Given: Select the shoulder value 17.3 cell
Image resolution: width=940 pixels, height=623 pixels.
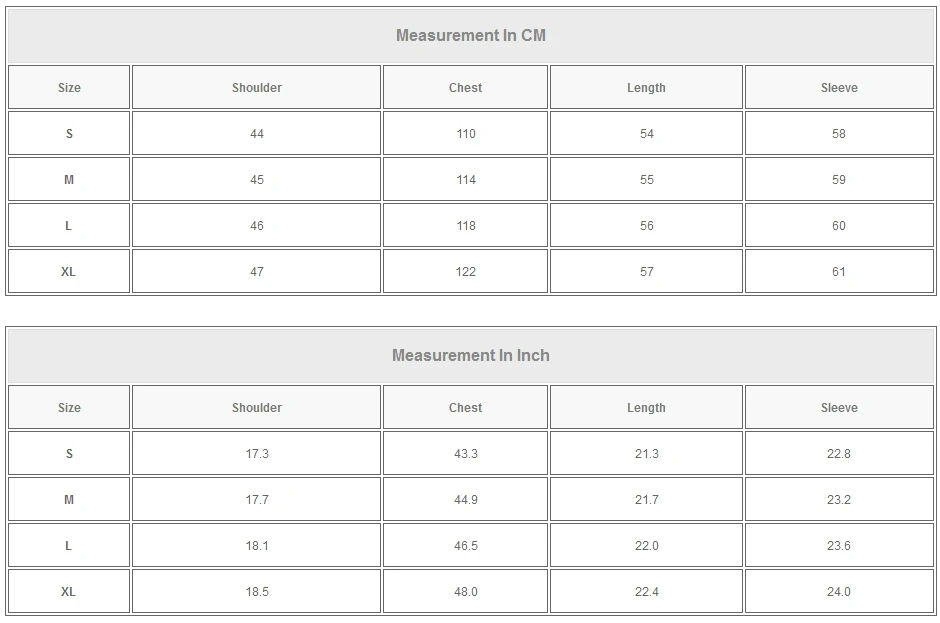Looking at the screenshot, I should click(257, 454).
